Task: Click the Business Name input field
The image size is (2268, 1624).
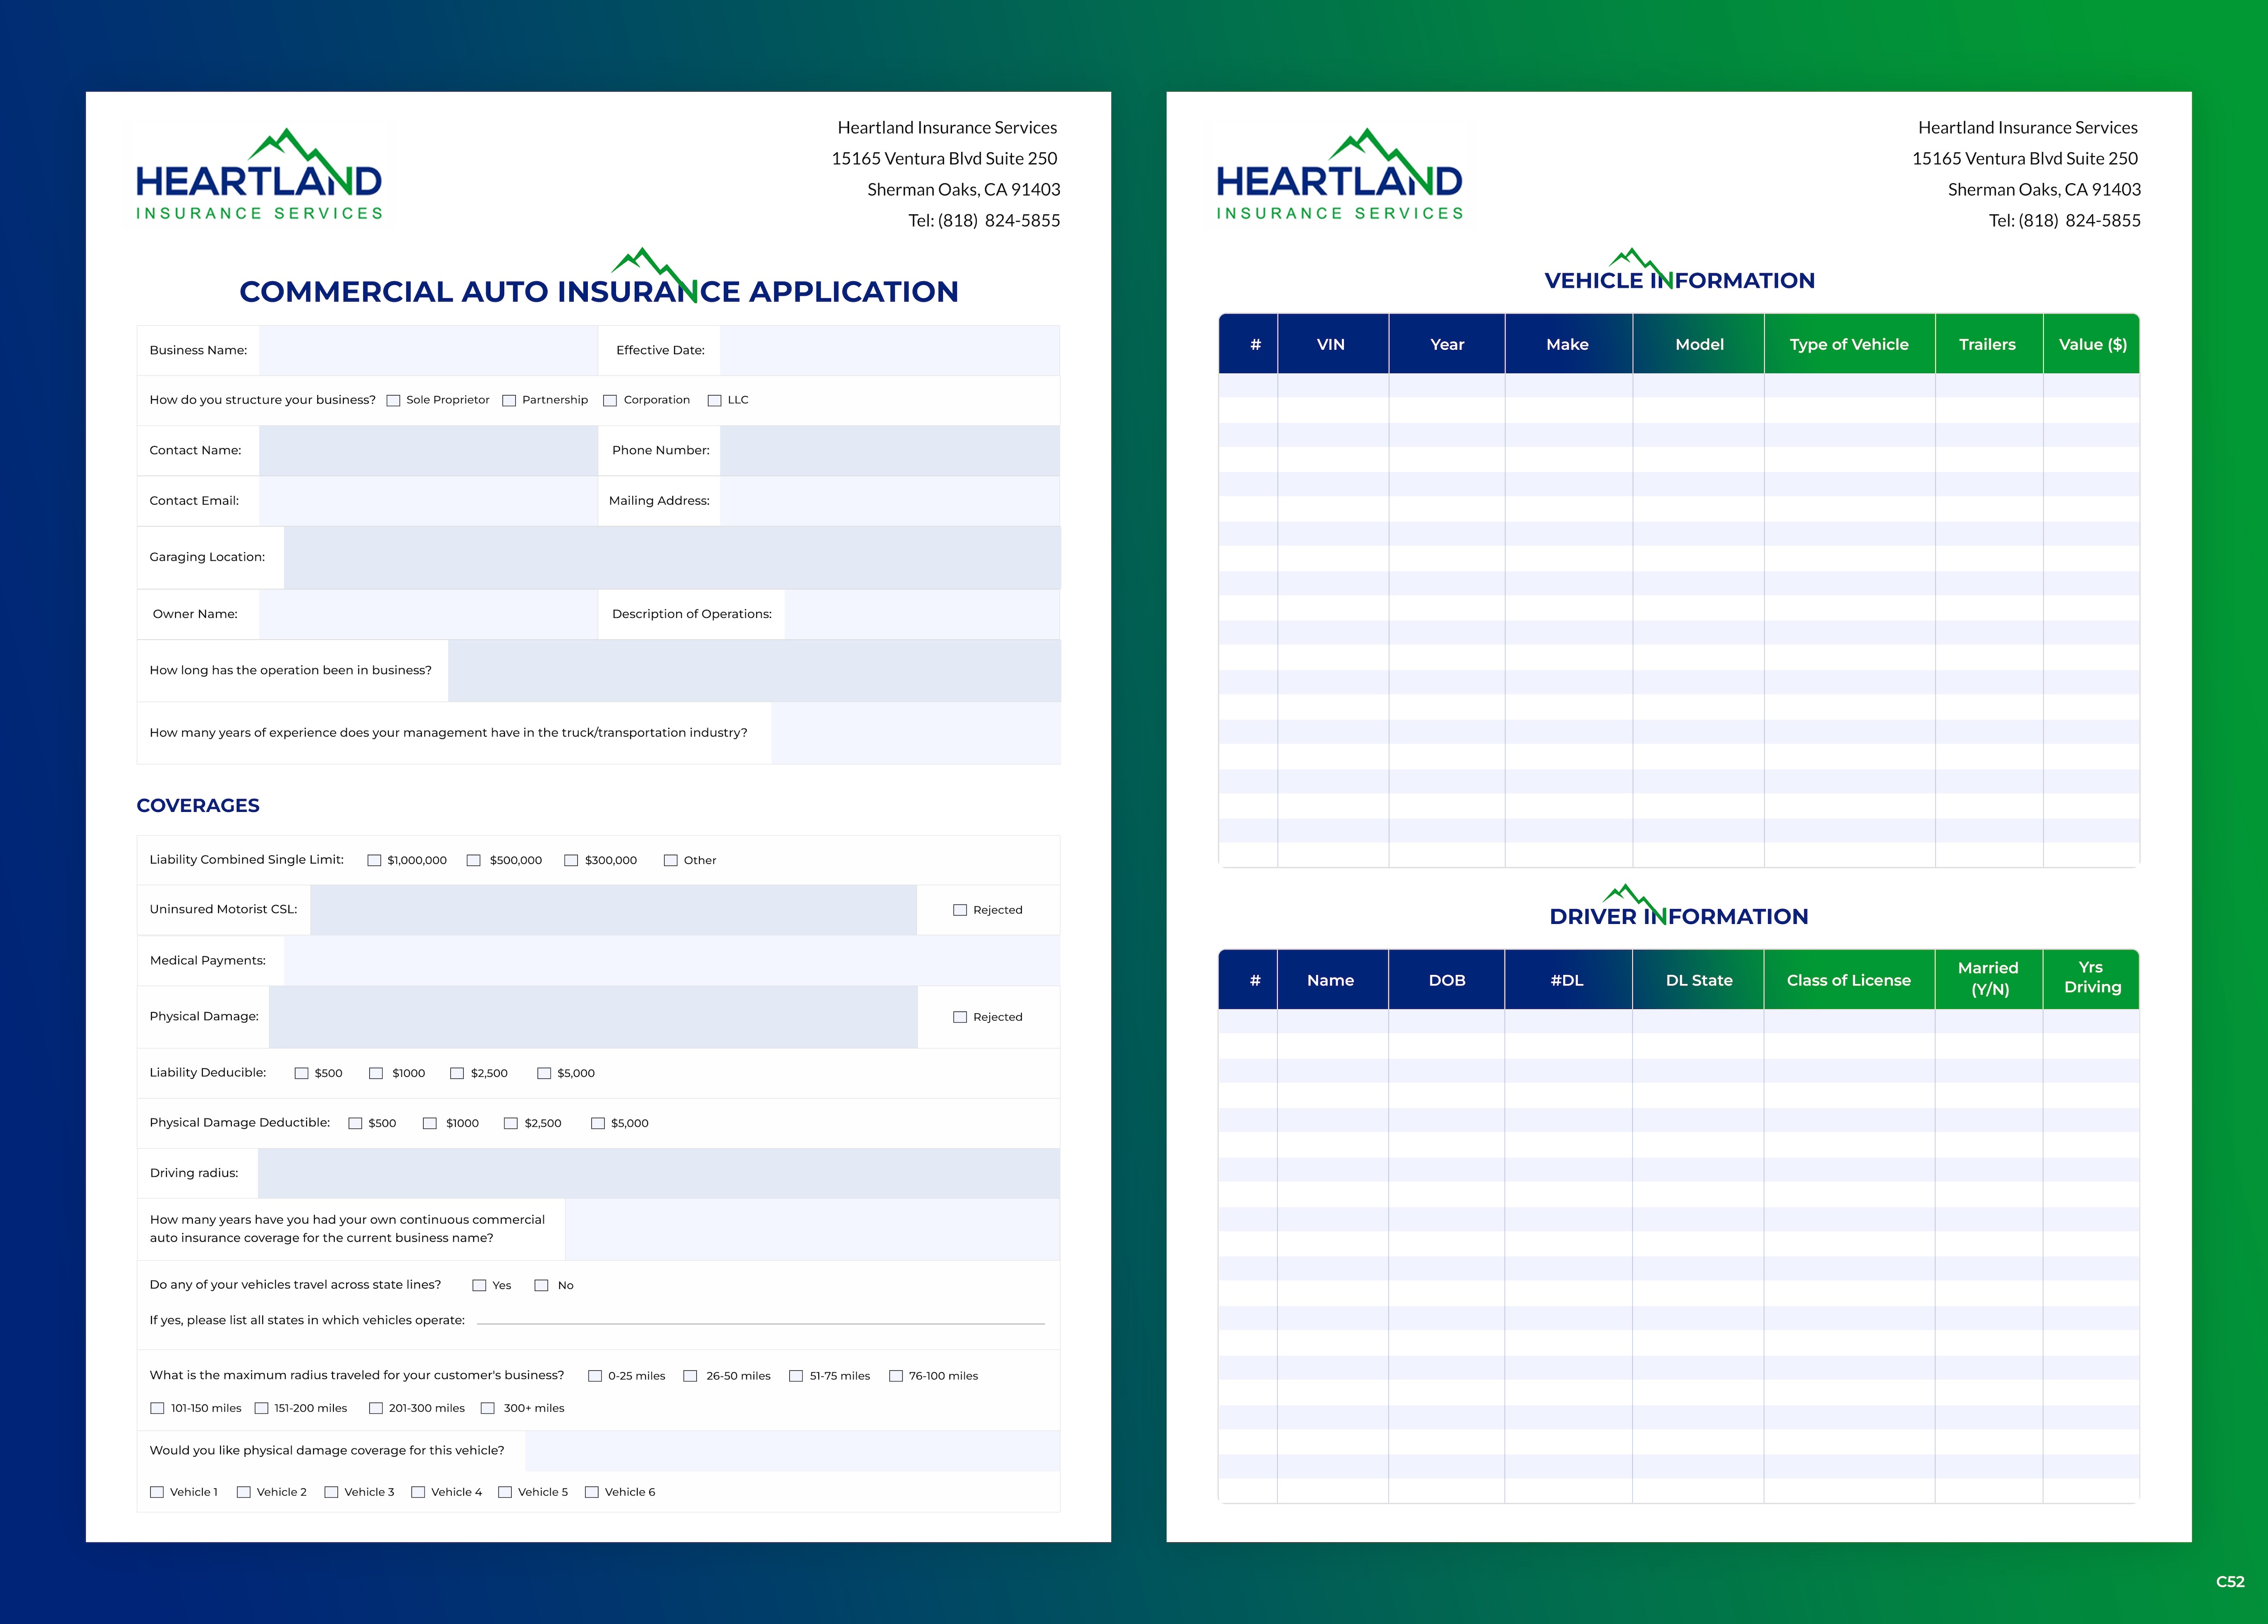Action: (x=428, y=350)
